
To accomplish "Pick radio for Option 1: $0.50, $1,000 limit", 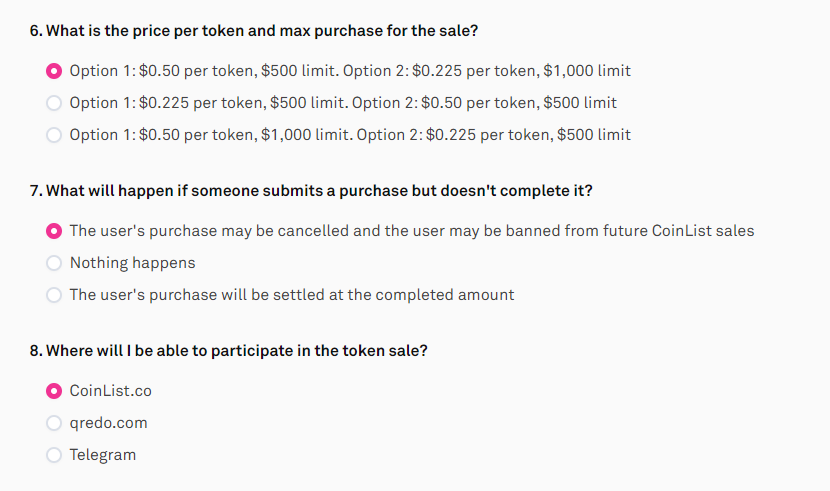I will tap(54, 135).
